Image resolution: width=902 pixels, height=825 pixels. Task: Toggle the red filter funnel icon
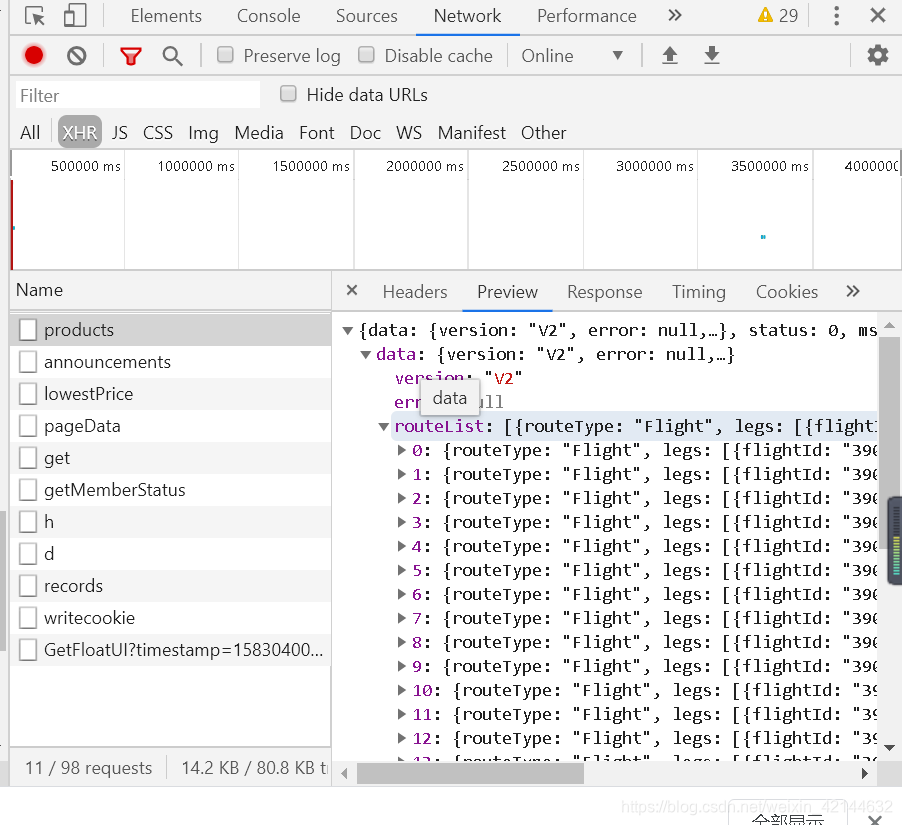tap(131, 56)
